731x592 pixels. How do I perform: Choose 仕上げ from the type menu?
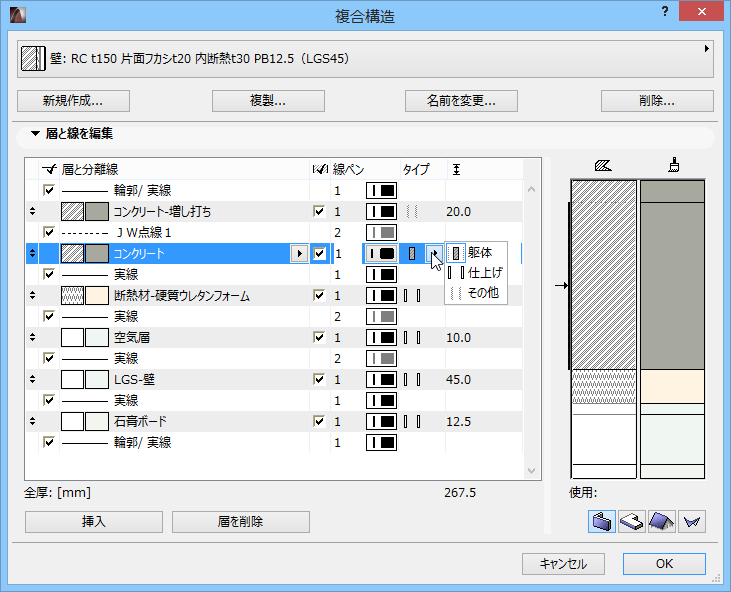click(476, 272)
